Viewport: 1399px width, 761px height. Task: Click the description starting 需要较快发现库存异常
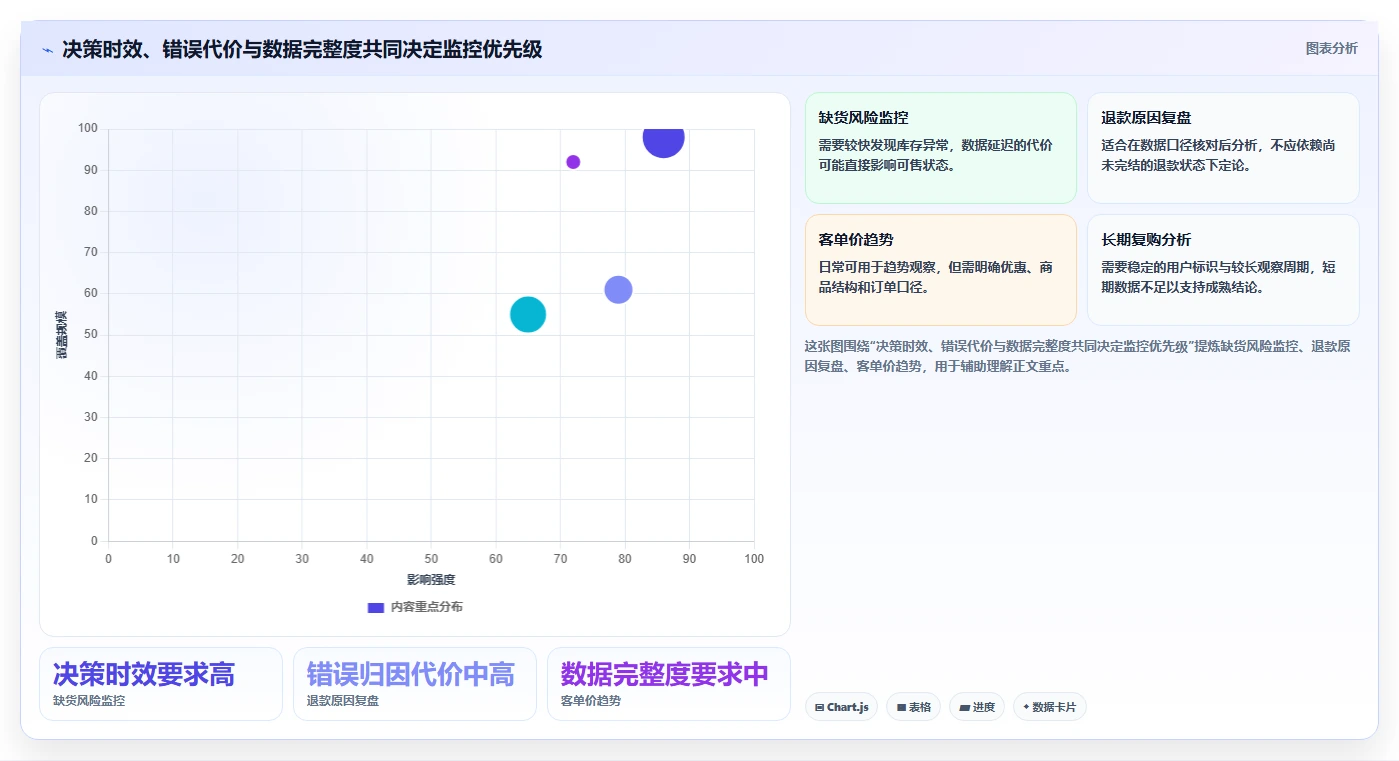(936, 155)
